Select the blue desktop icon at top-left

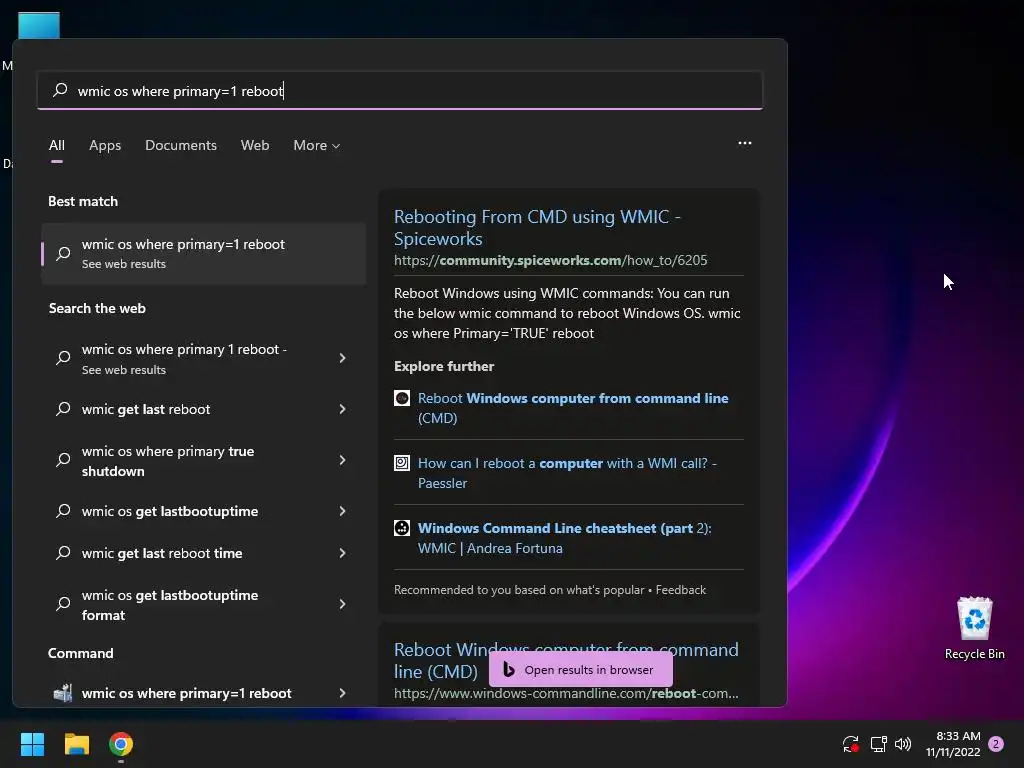pos(39,25)
